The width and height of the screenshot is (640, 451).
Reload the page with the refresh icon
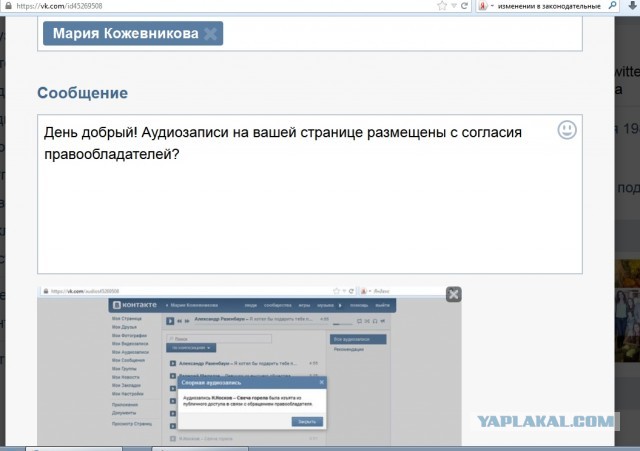tap(464, 6)
